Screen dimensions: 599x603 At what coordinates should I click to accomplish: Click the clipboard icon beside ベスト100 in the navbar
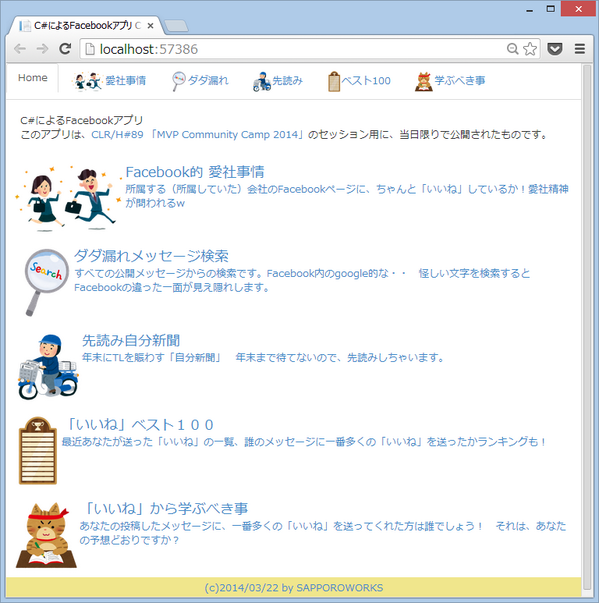[x=334, y=82]
